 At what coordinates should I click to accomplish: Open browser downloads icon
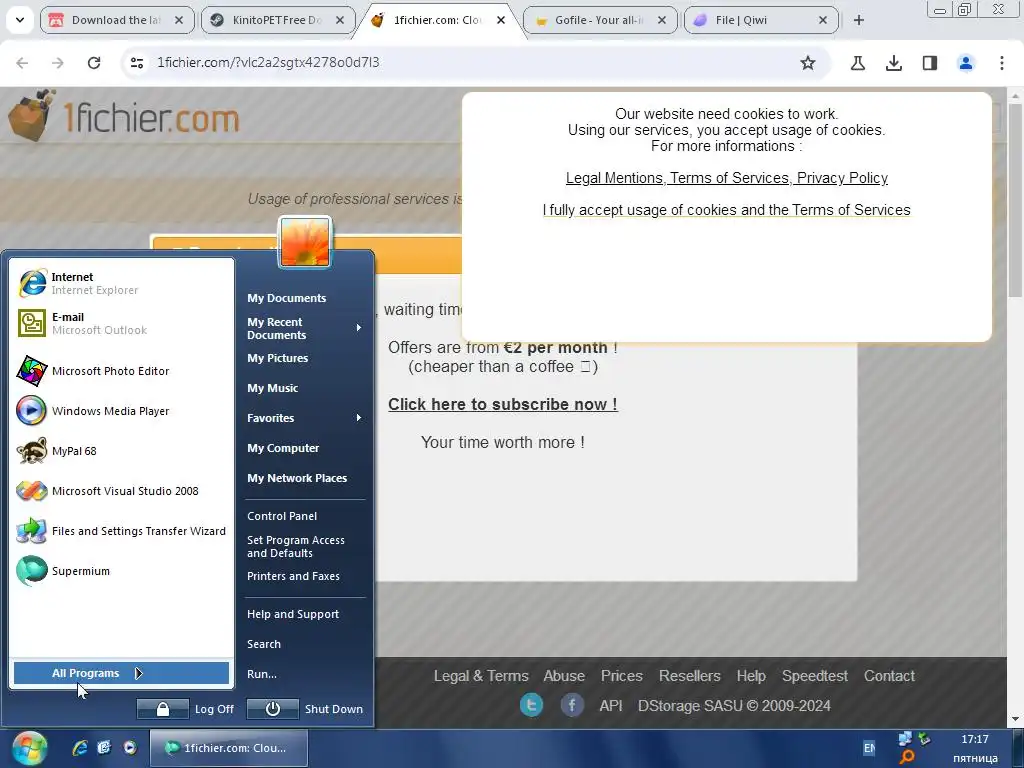[x=893, y=63]
